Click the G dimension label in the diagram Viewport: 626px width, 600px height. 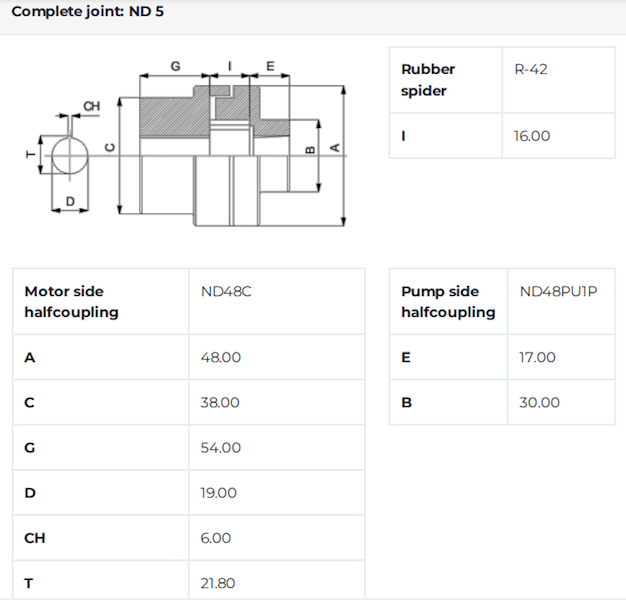[176, 66]
